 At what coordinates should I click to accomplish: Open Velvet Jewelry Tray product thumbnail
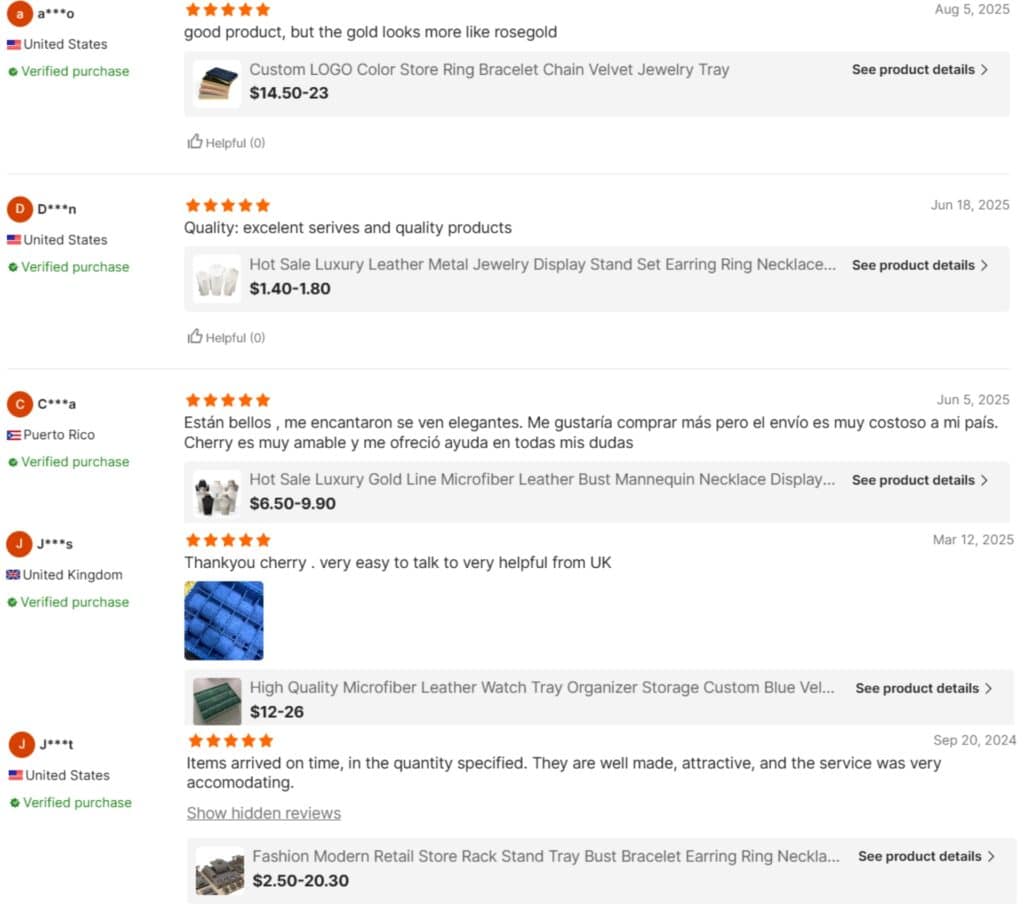[x=217, y=83]
